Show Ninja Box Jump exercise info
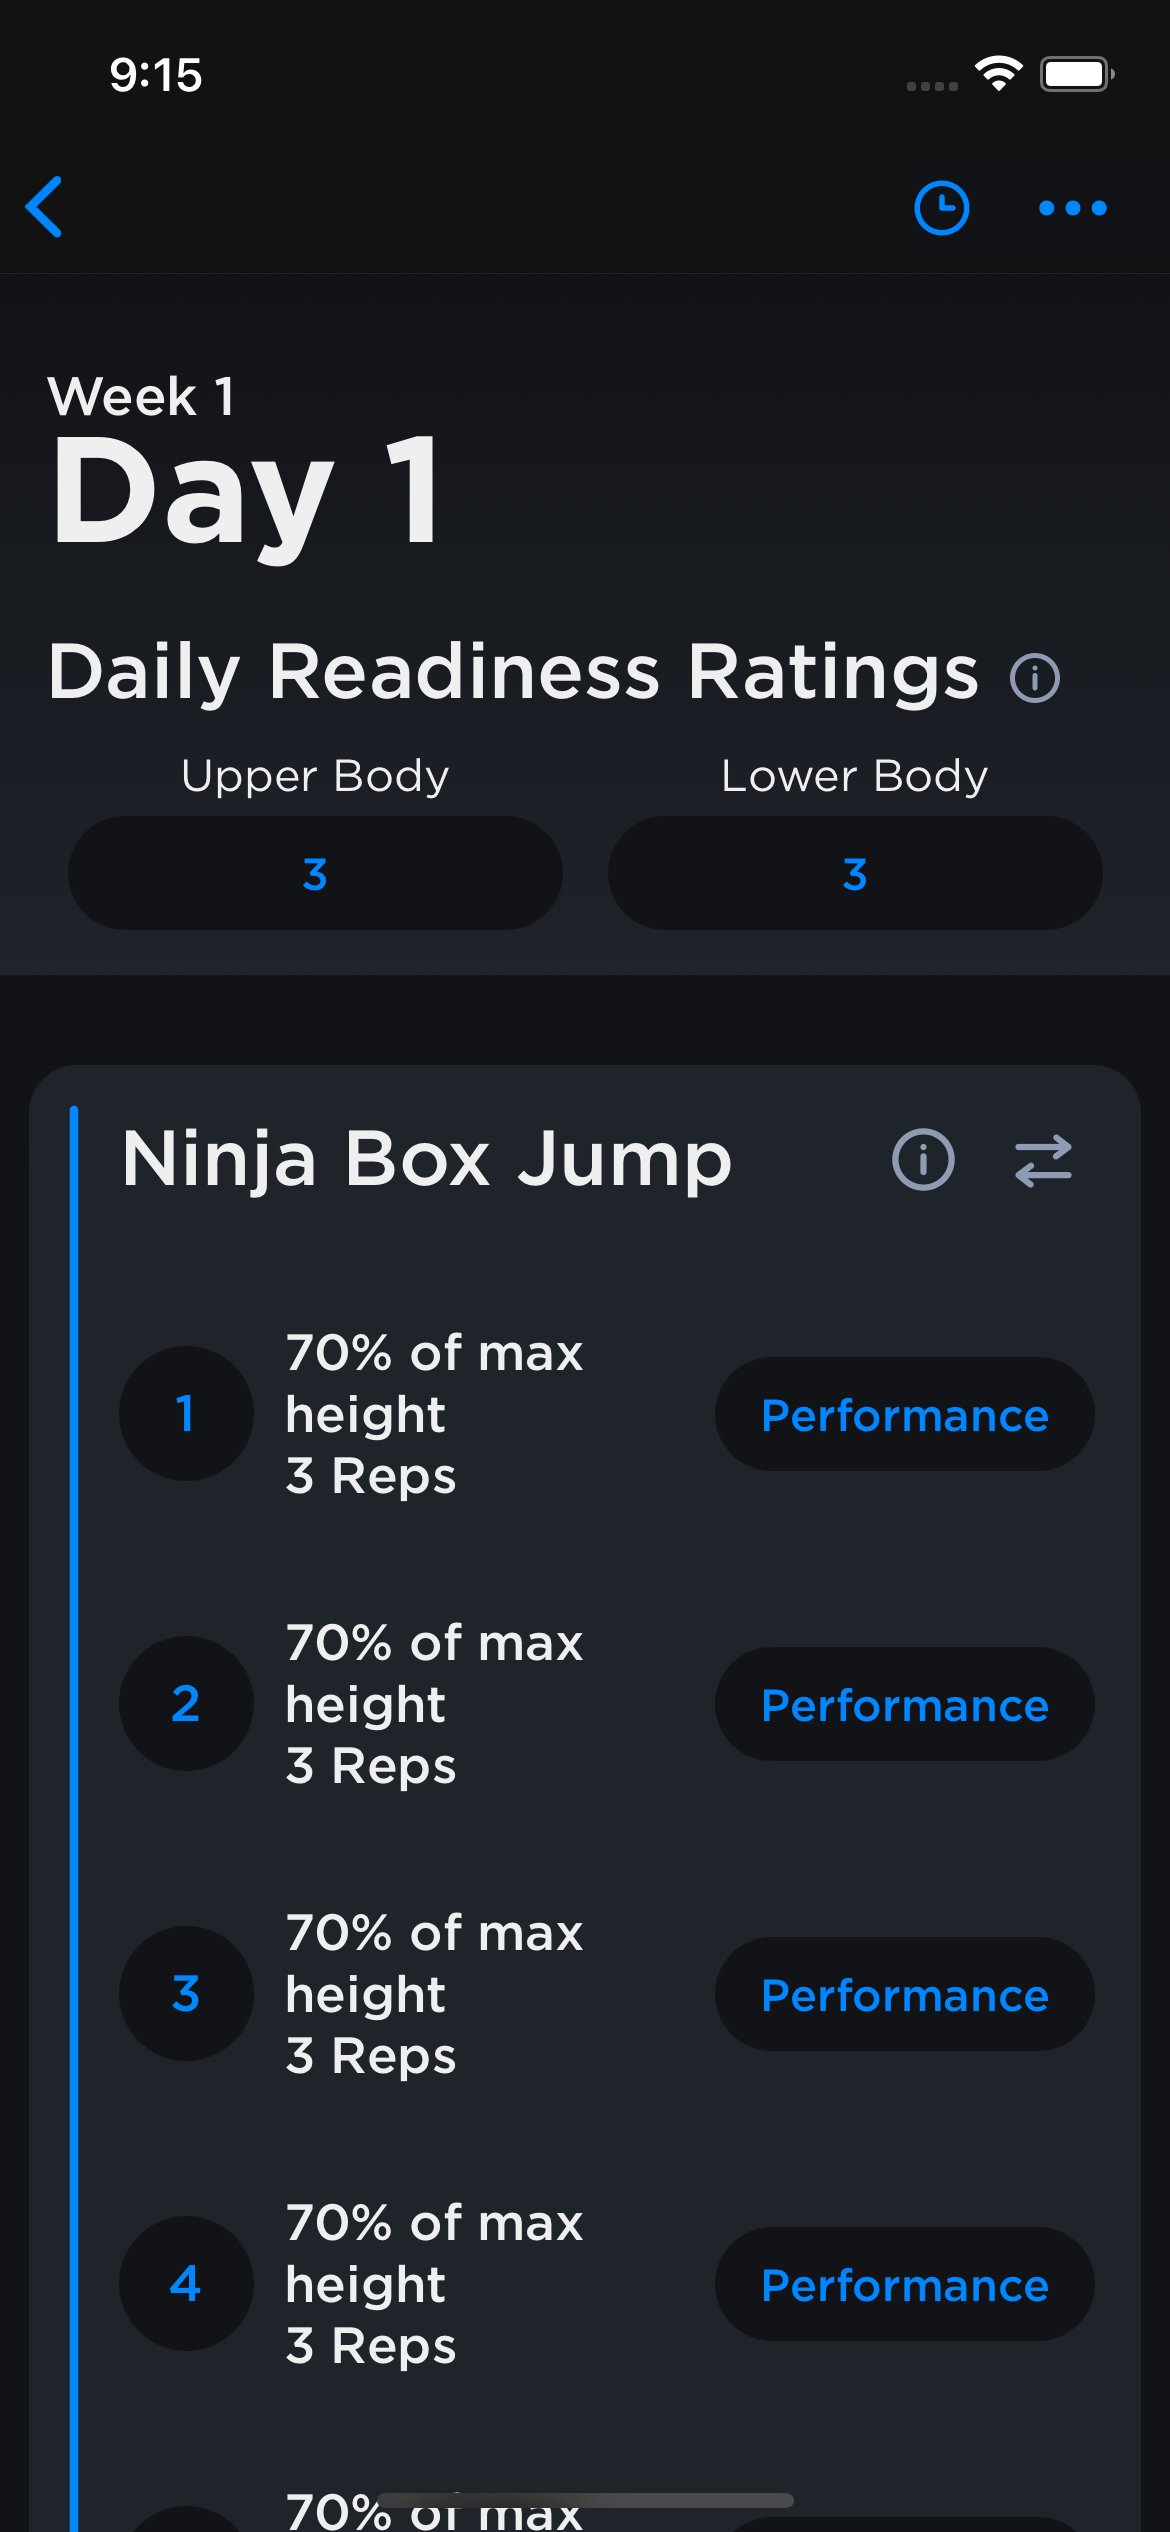This screenshot has width=1170, height=2532. [x=922, y=1160]
